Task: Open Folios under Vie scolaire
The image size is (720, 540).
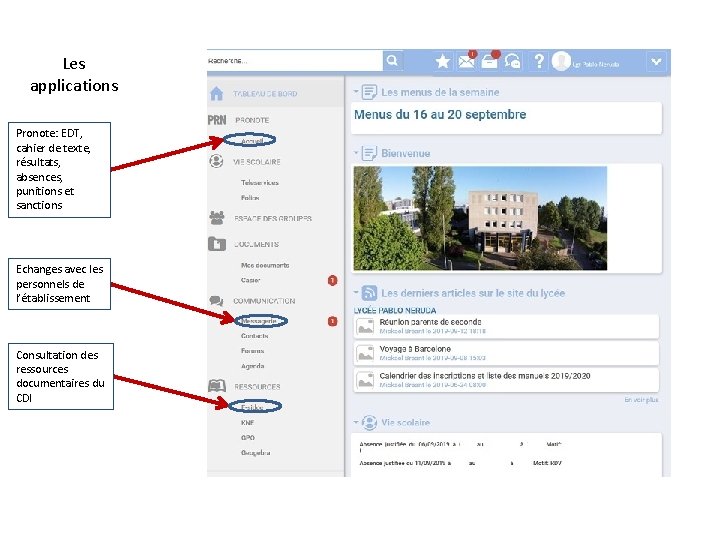Action: tap(250, 197)
